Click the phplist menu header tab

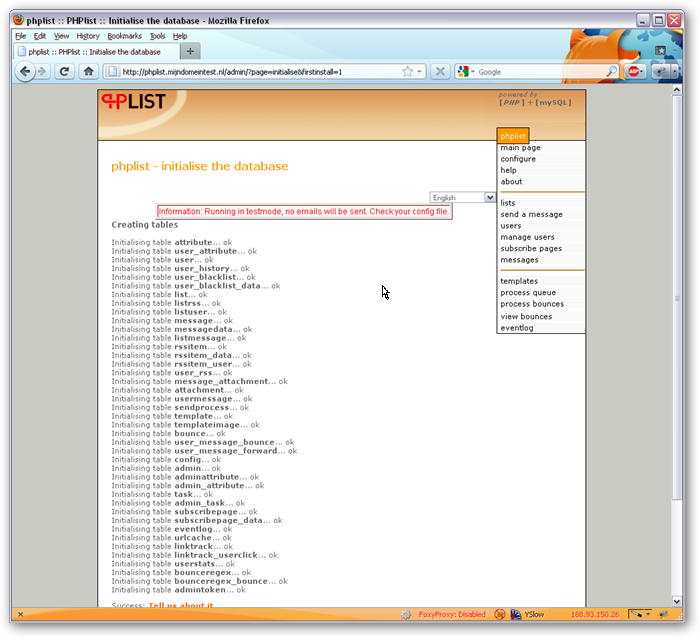[512, 136]
